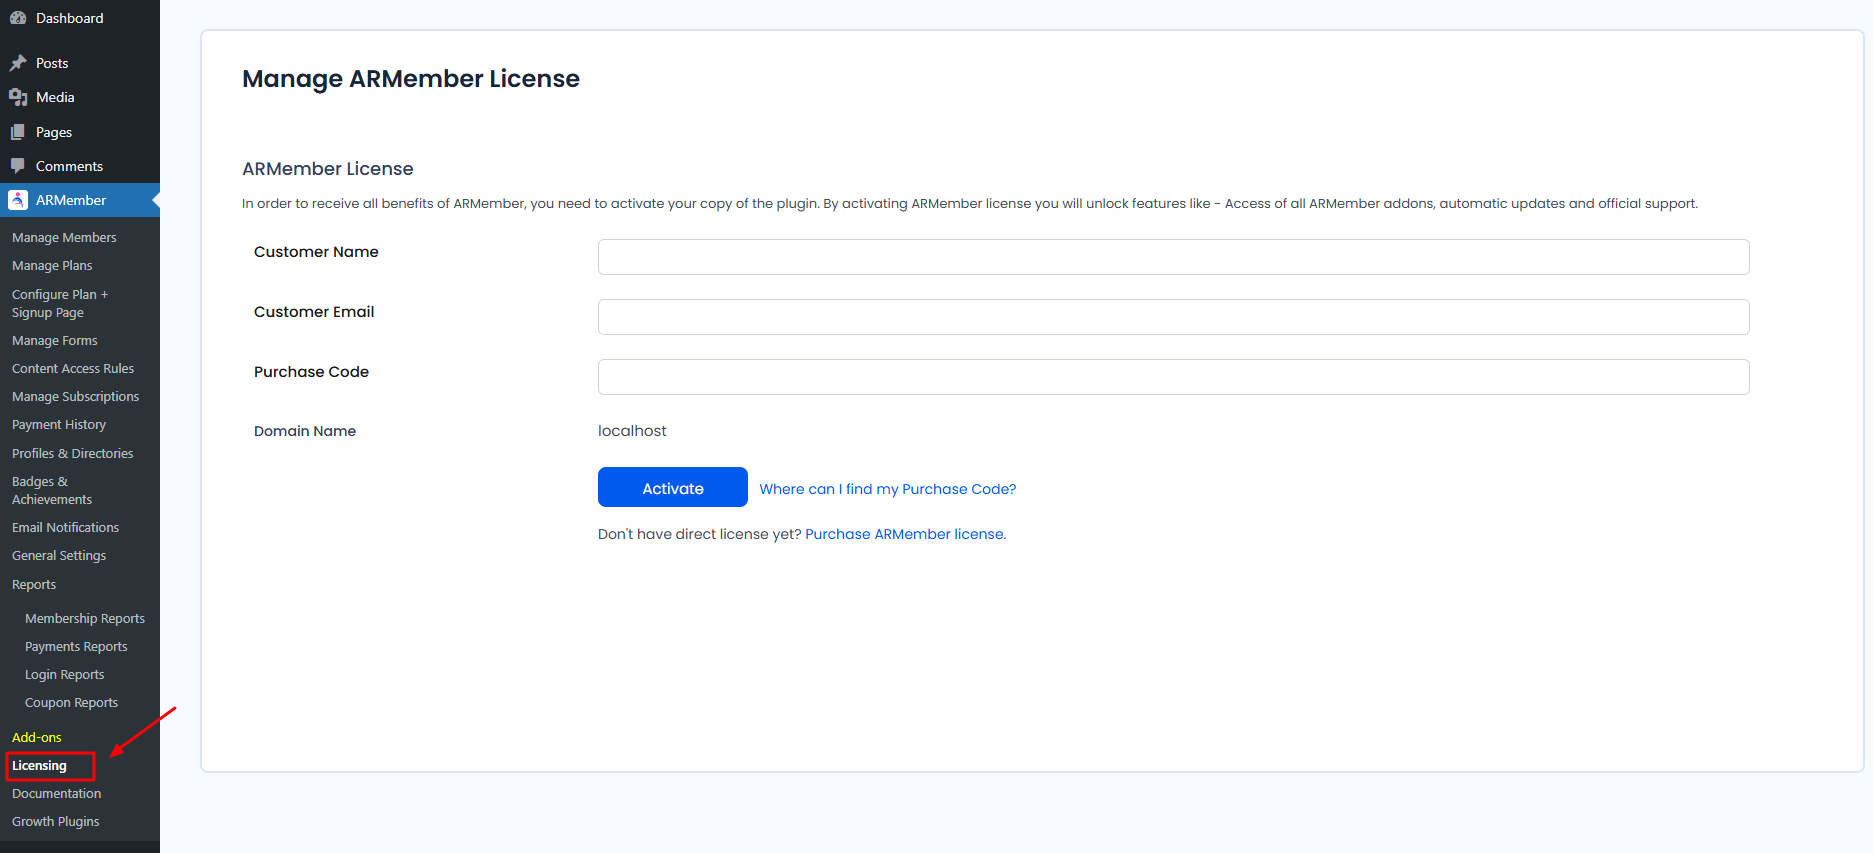Focus the Customer Name field
This screenshot has height=853, width=1873.
tap(1173, 257)
